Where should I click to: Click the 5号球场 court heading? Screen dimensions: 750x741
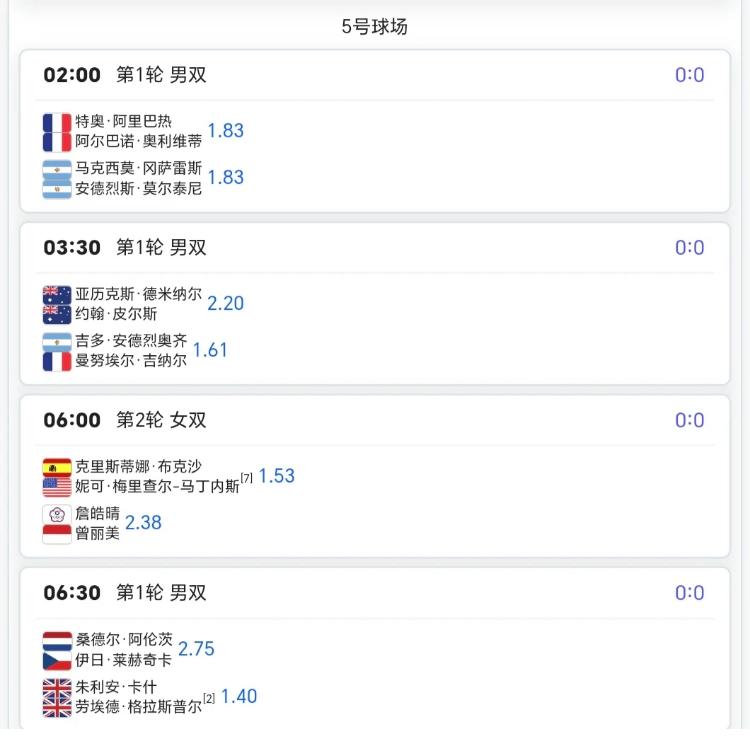coord(375,27)
